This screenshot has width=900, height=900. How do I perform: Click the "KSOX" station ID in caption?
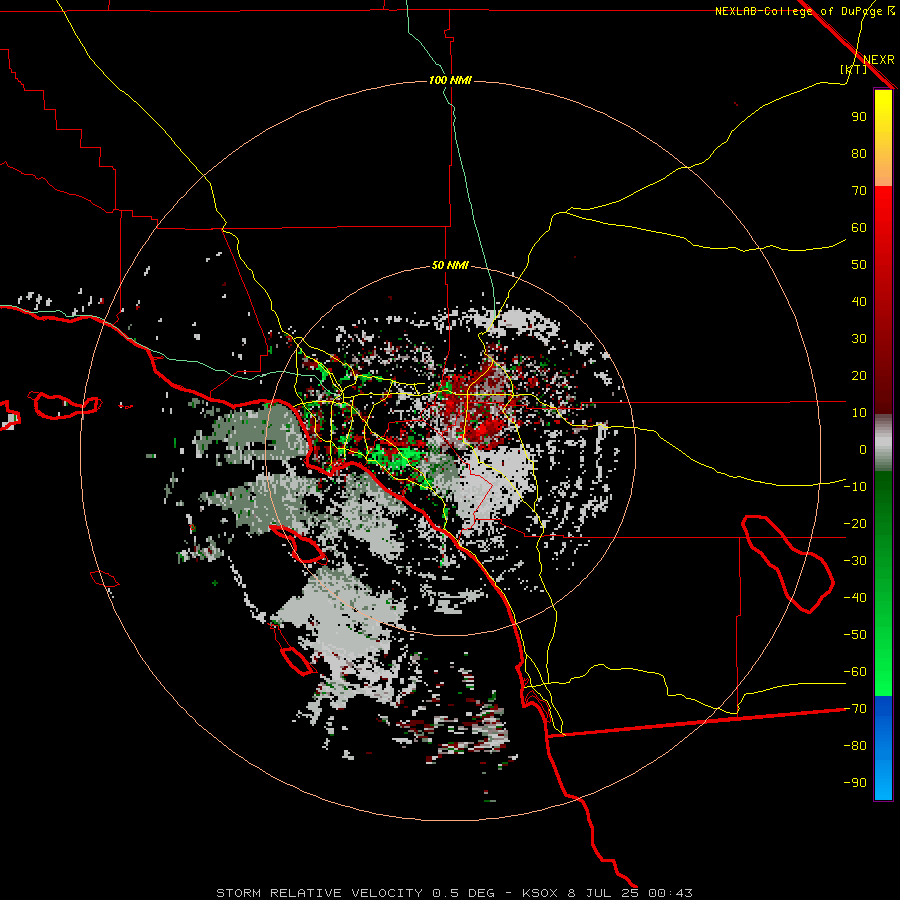540,893
